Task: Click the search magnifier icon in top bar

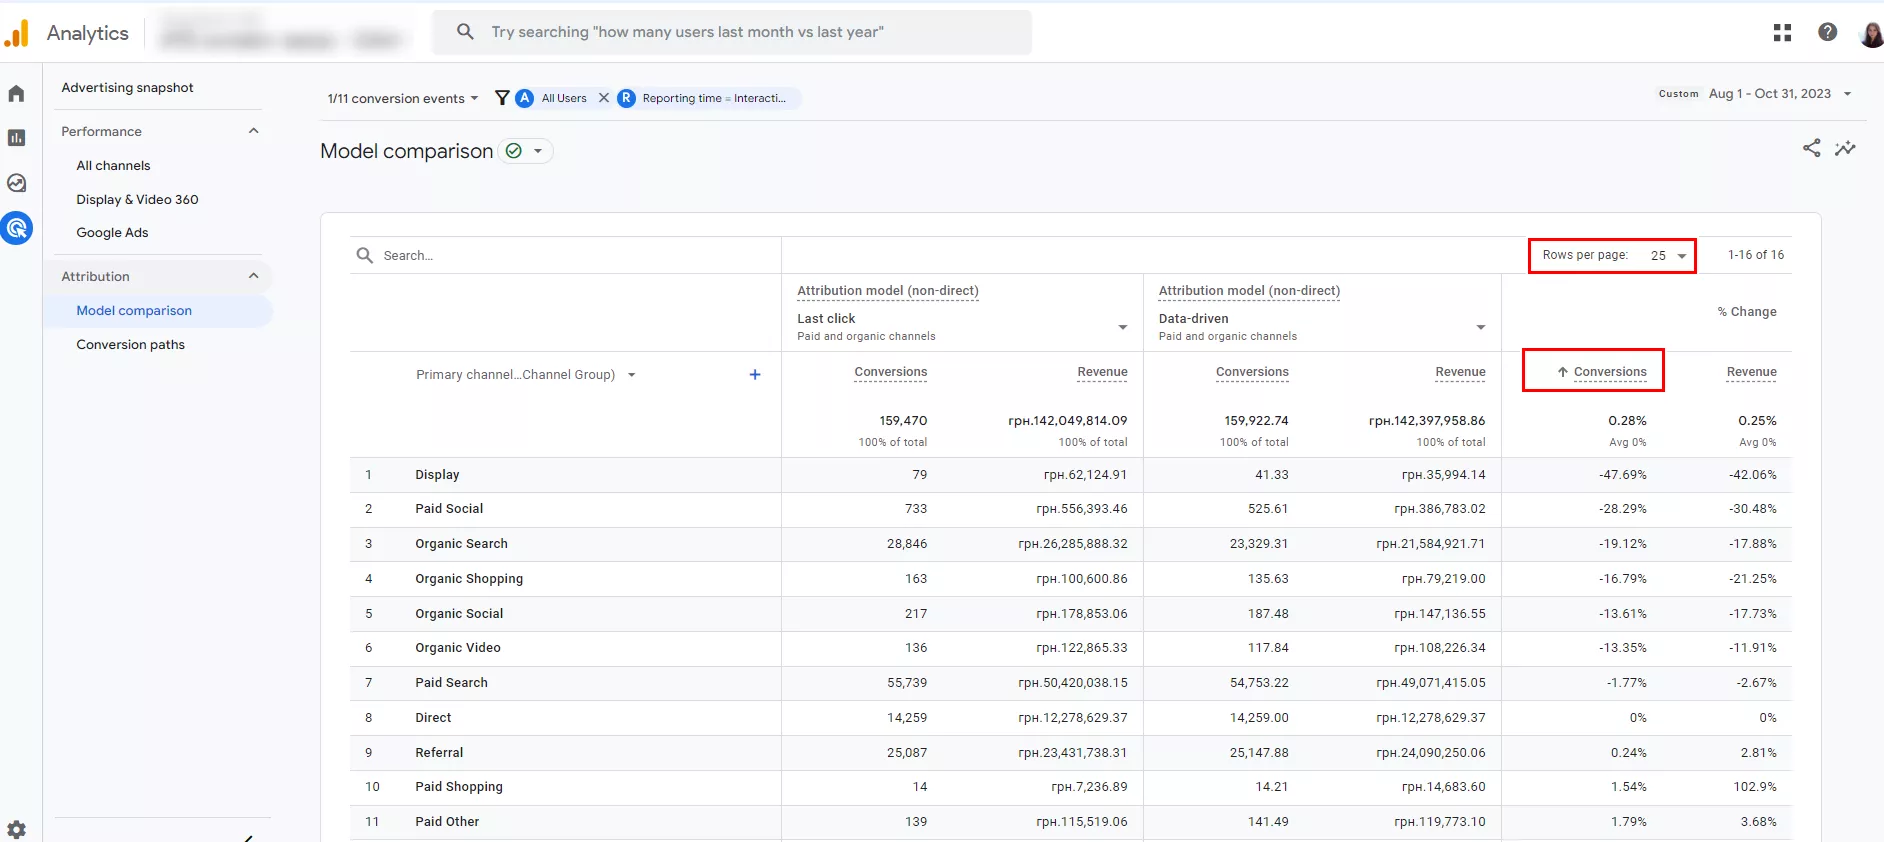Action: (x=465, y=32)
